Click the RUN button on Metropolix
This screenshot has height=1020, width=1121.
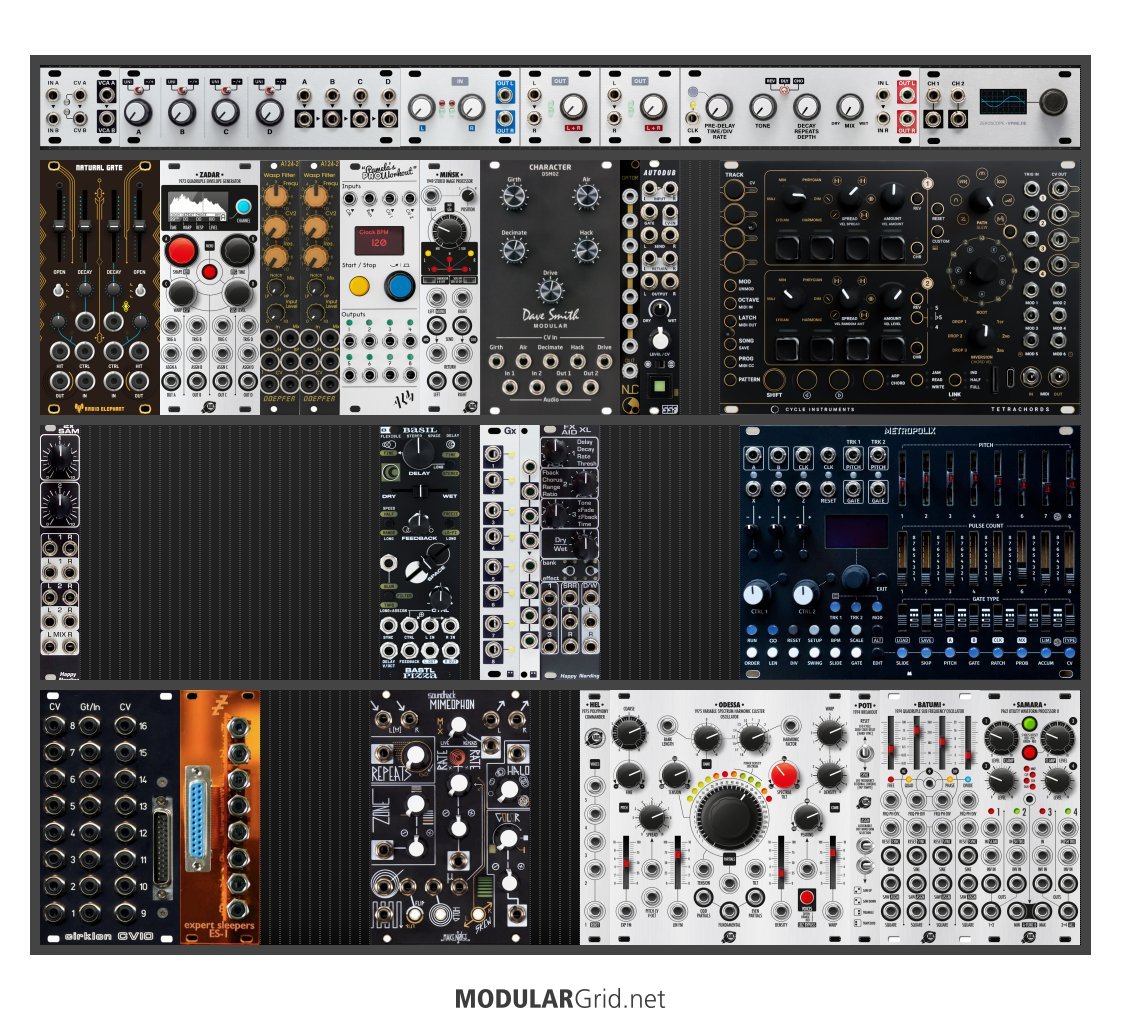point(752,630)
